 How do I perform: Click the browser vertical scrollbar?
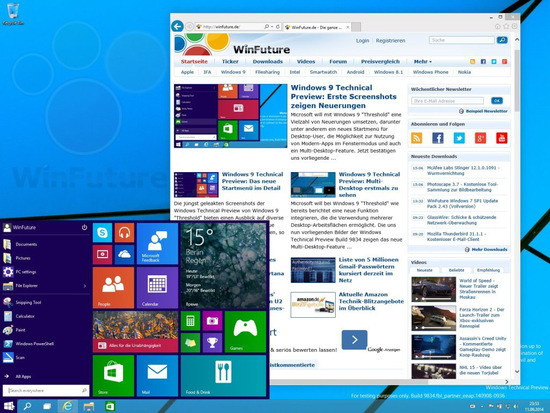pyautogui.click(x=517, y=205)
